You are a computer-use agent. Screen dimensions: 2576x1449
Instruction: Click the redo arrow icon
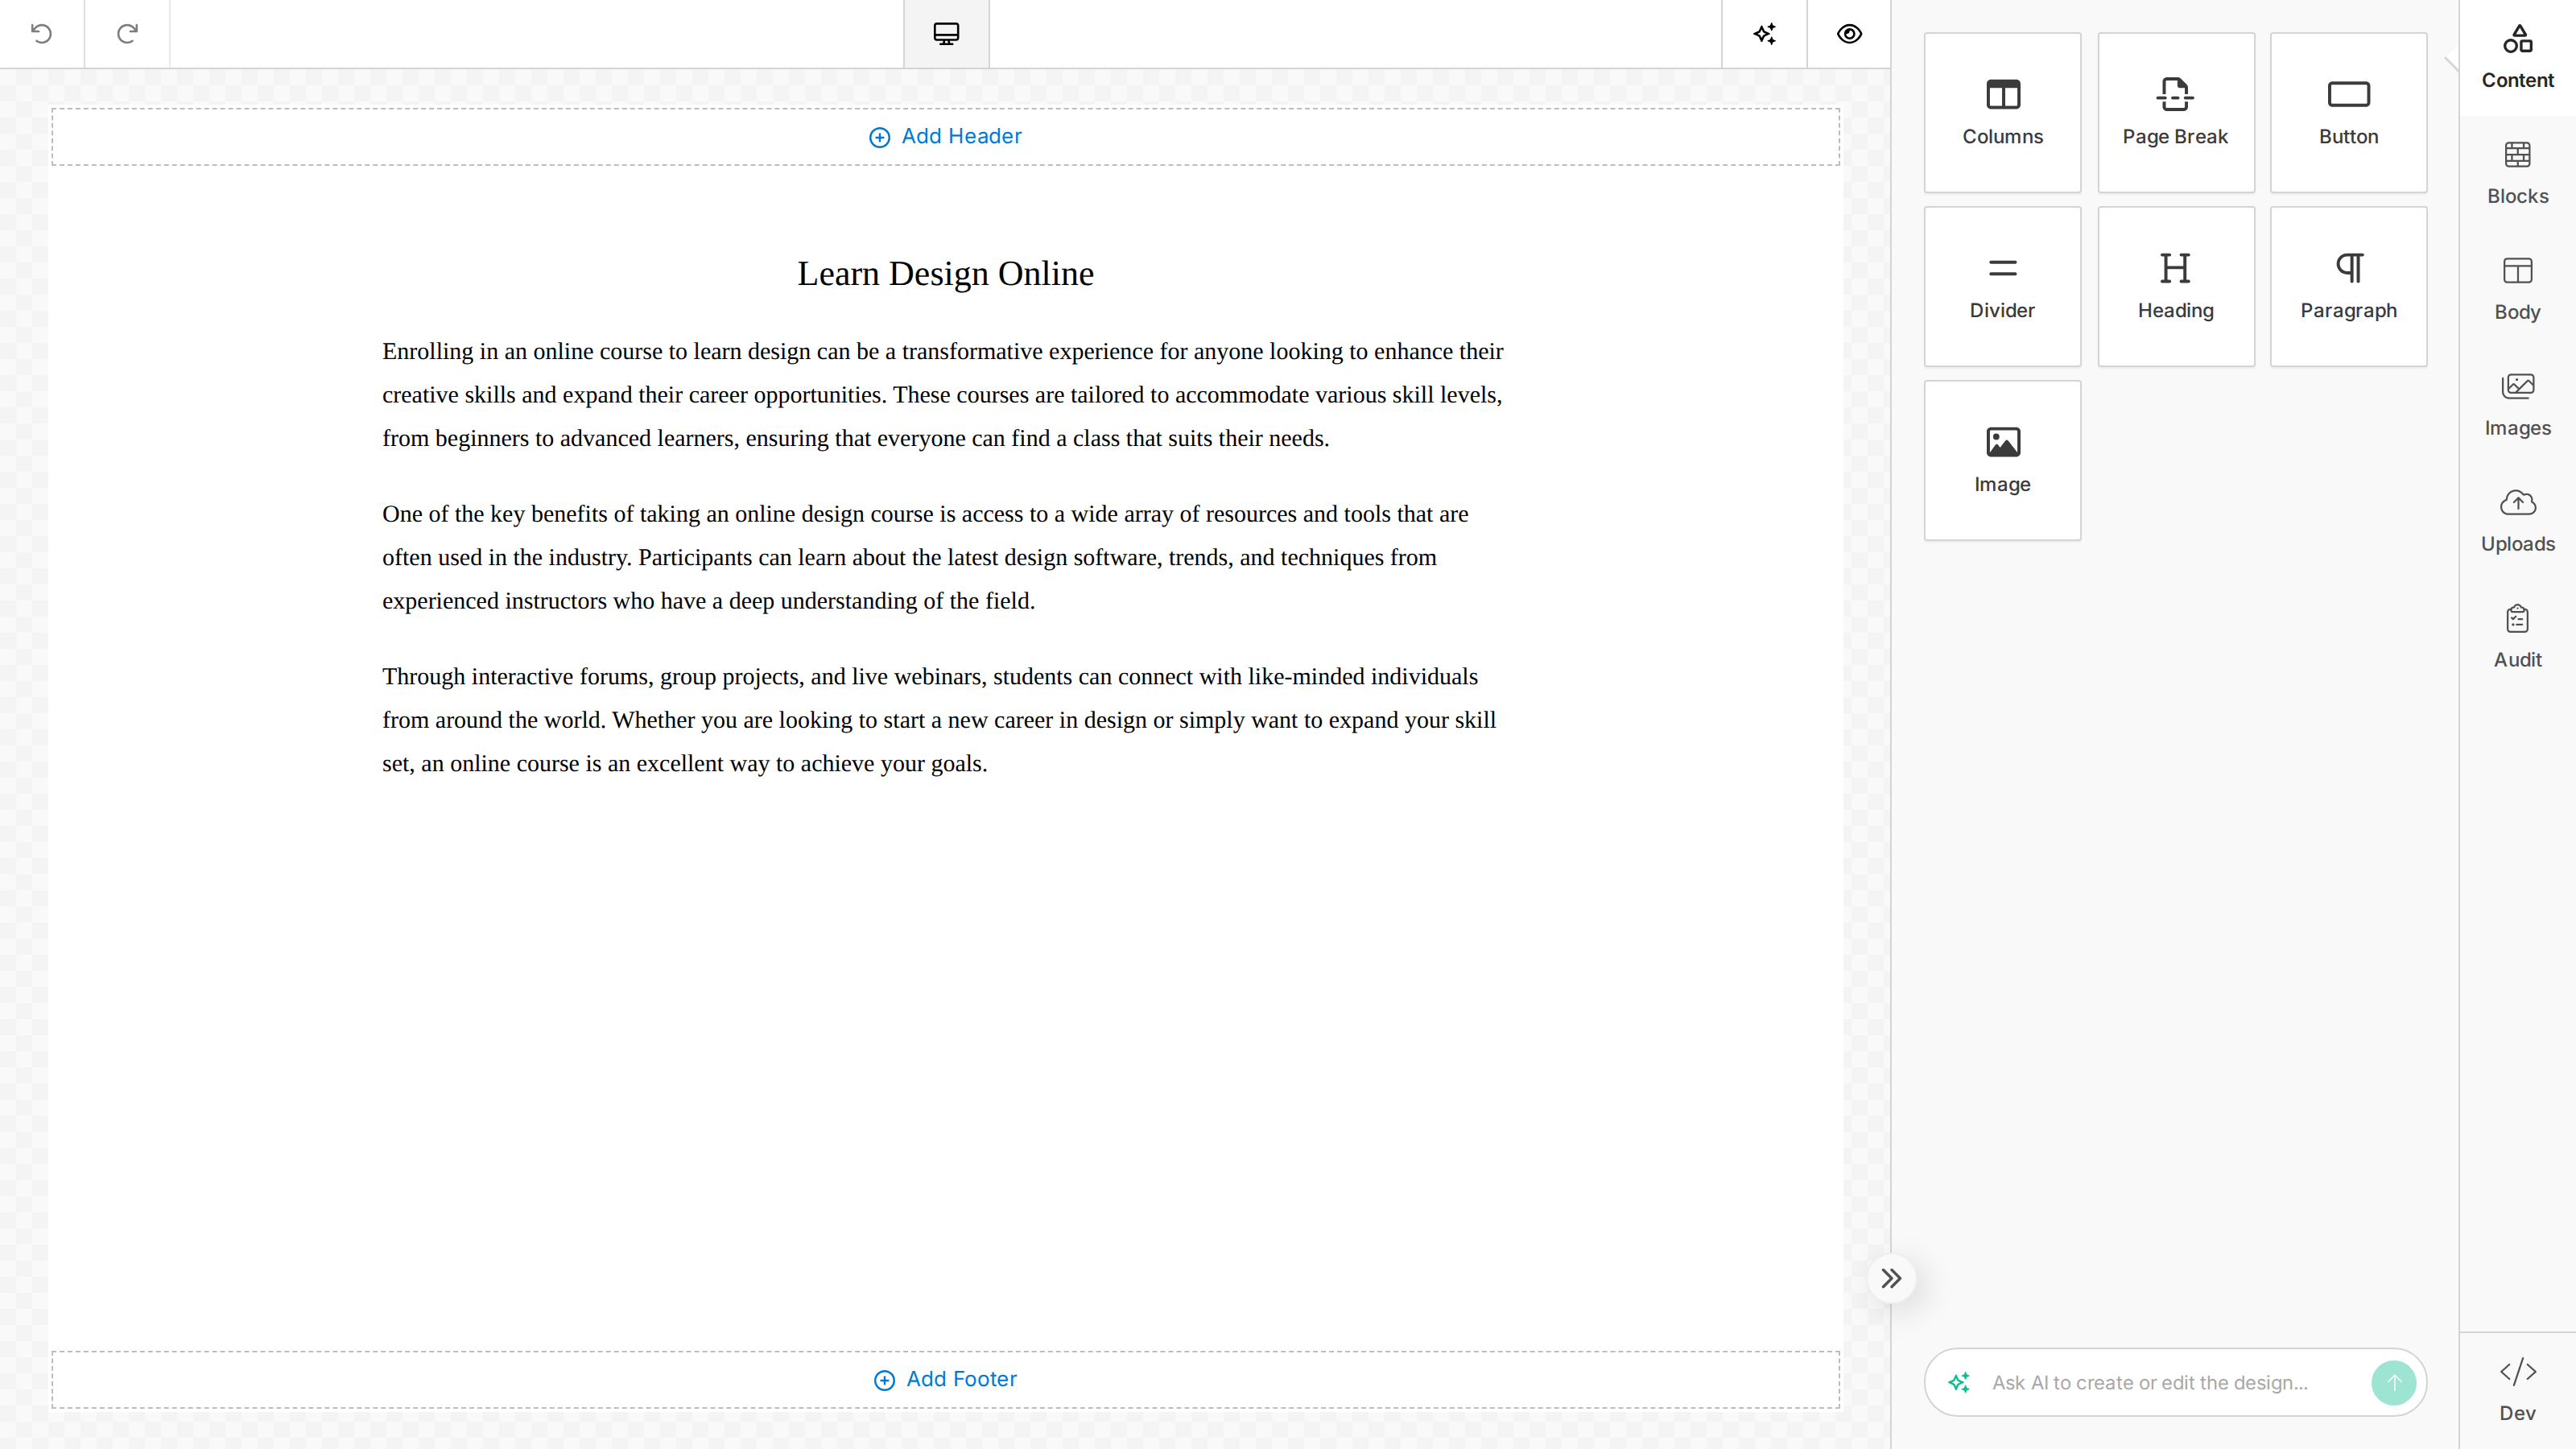pyautogui.click(x=127, y=34)
